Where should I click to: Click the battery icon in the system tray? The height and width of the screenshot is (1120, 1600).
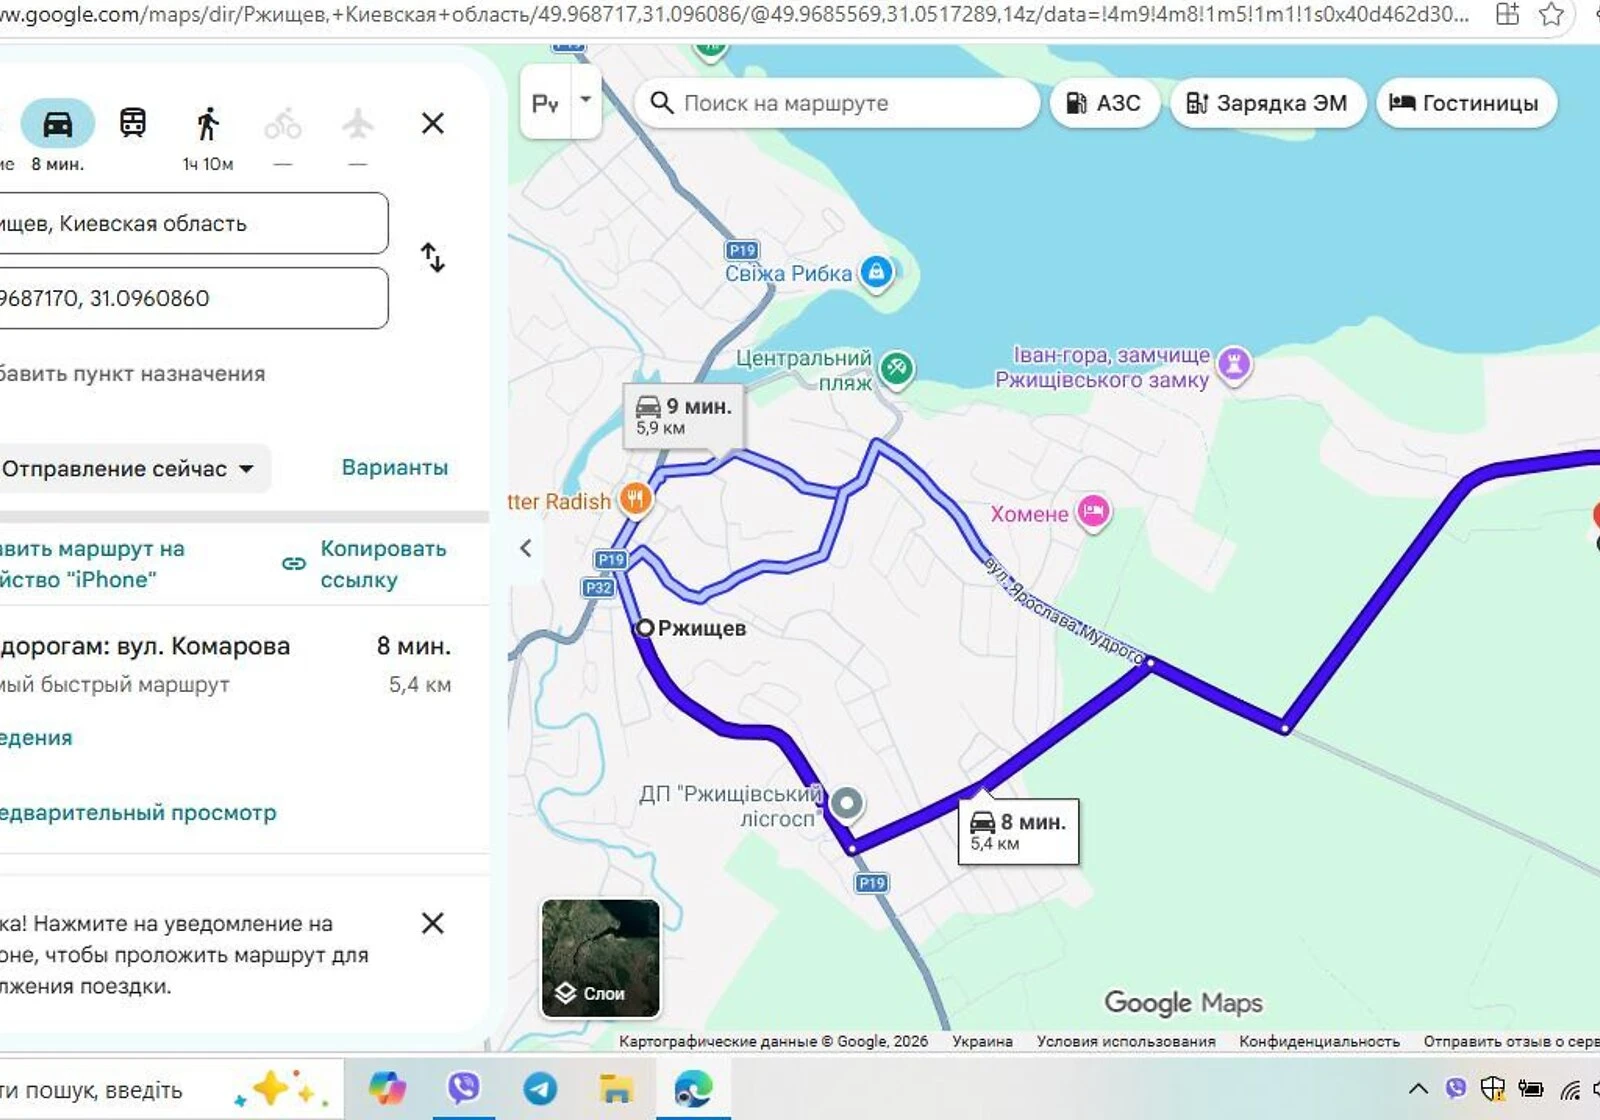click(x=1531, y=1089)
